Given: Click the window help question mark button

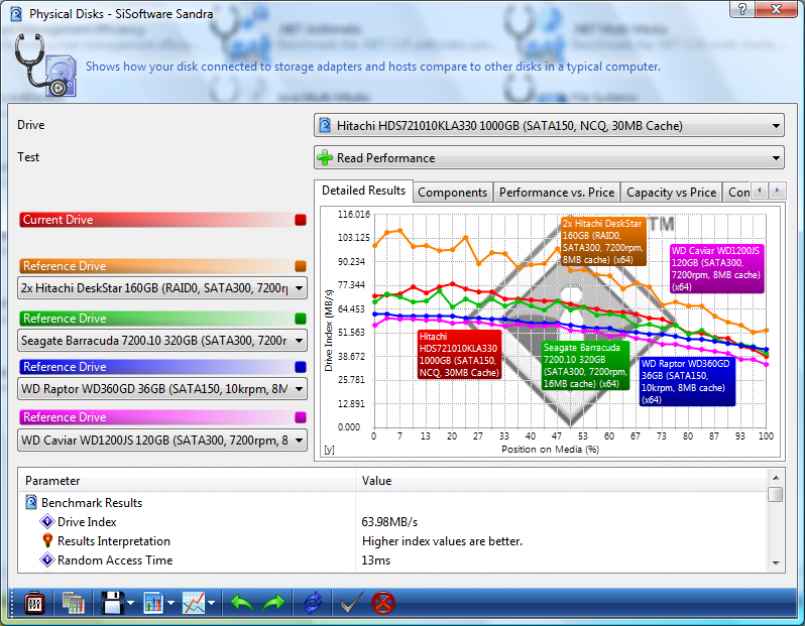Looking at the screenshot, I should (x=742, y=9).
